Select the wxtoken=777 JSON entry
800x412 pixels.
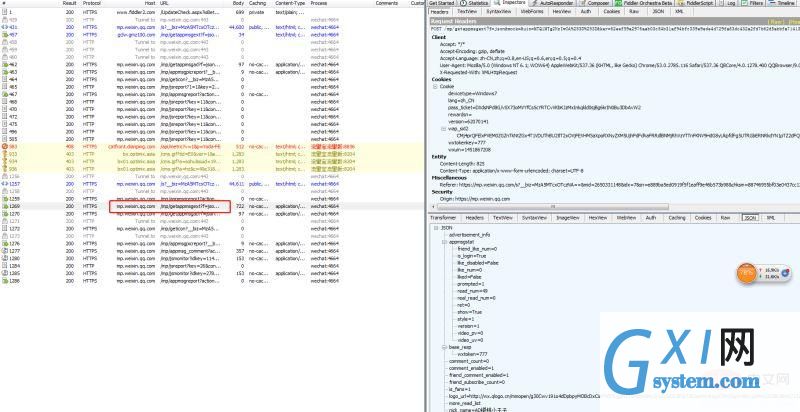(x=472, y=354)
